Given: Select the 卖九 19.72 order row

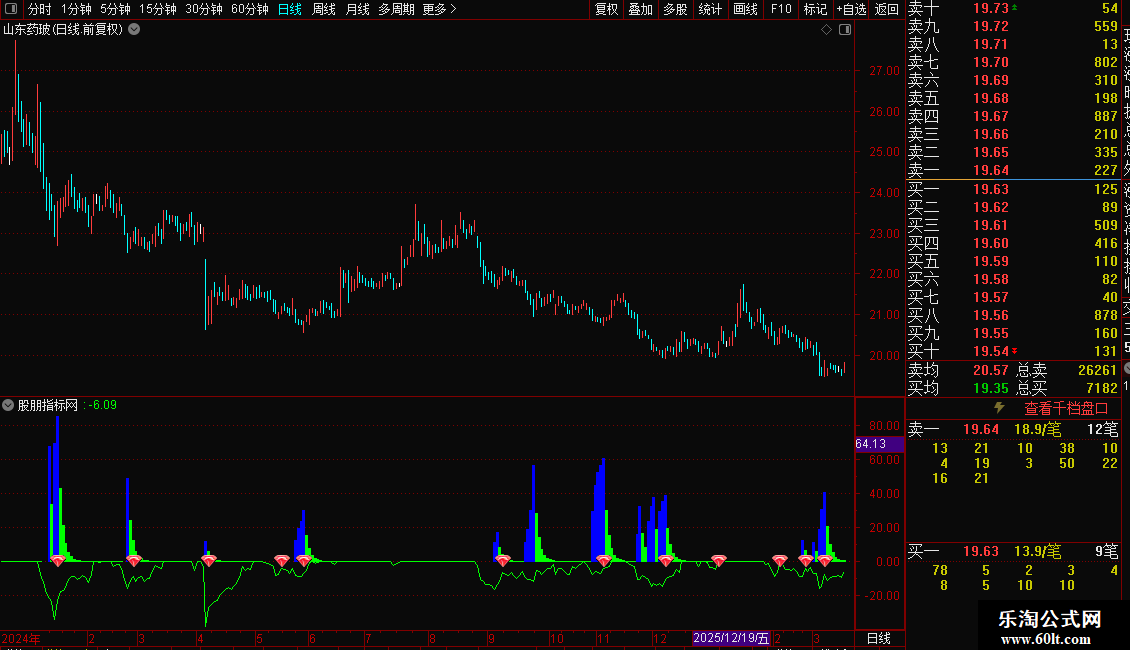Looking at the screenshot, I should point(1013,26).
